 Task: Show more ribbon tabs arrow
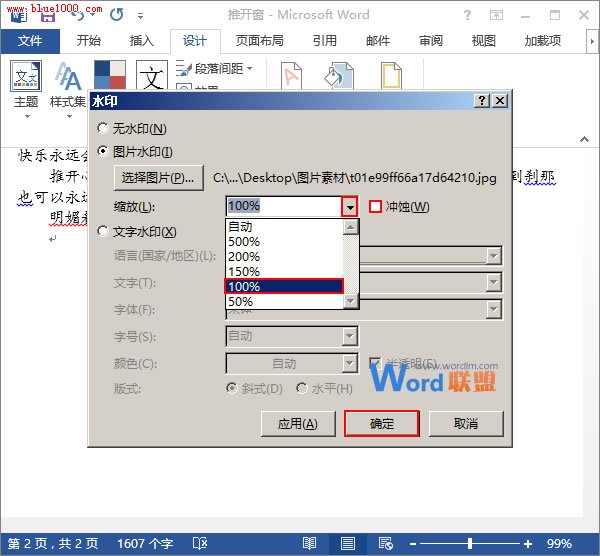(x=592, y=41)
